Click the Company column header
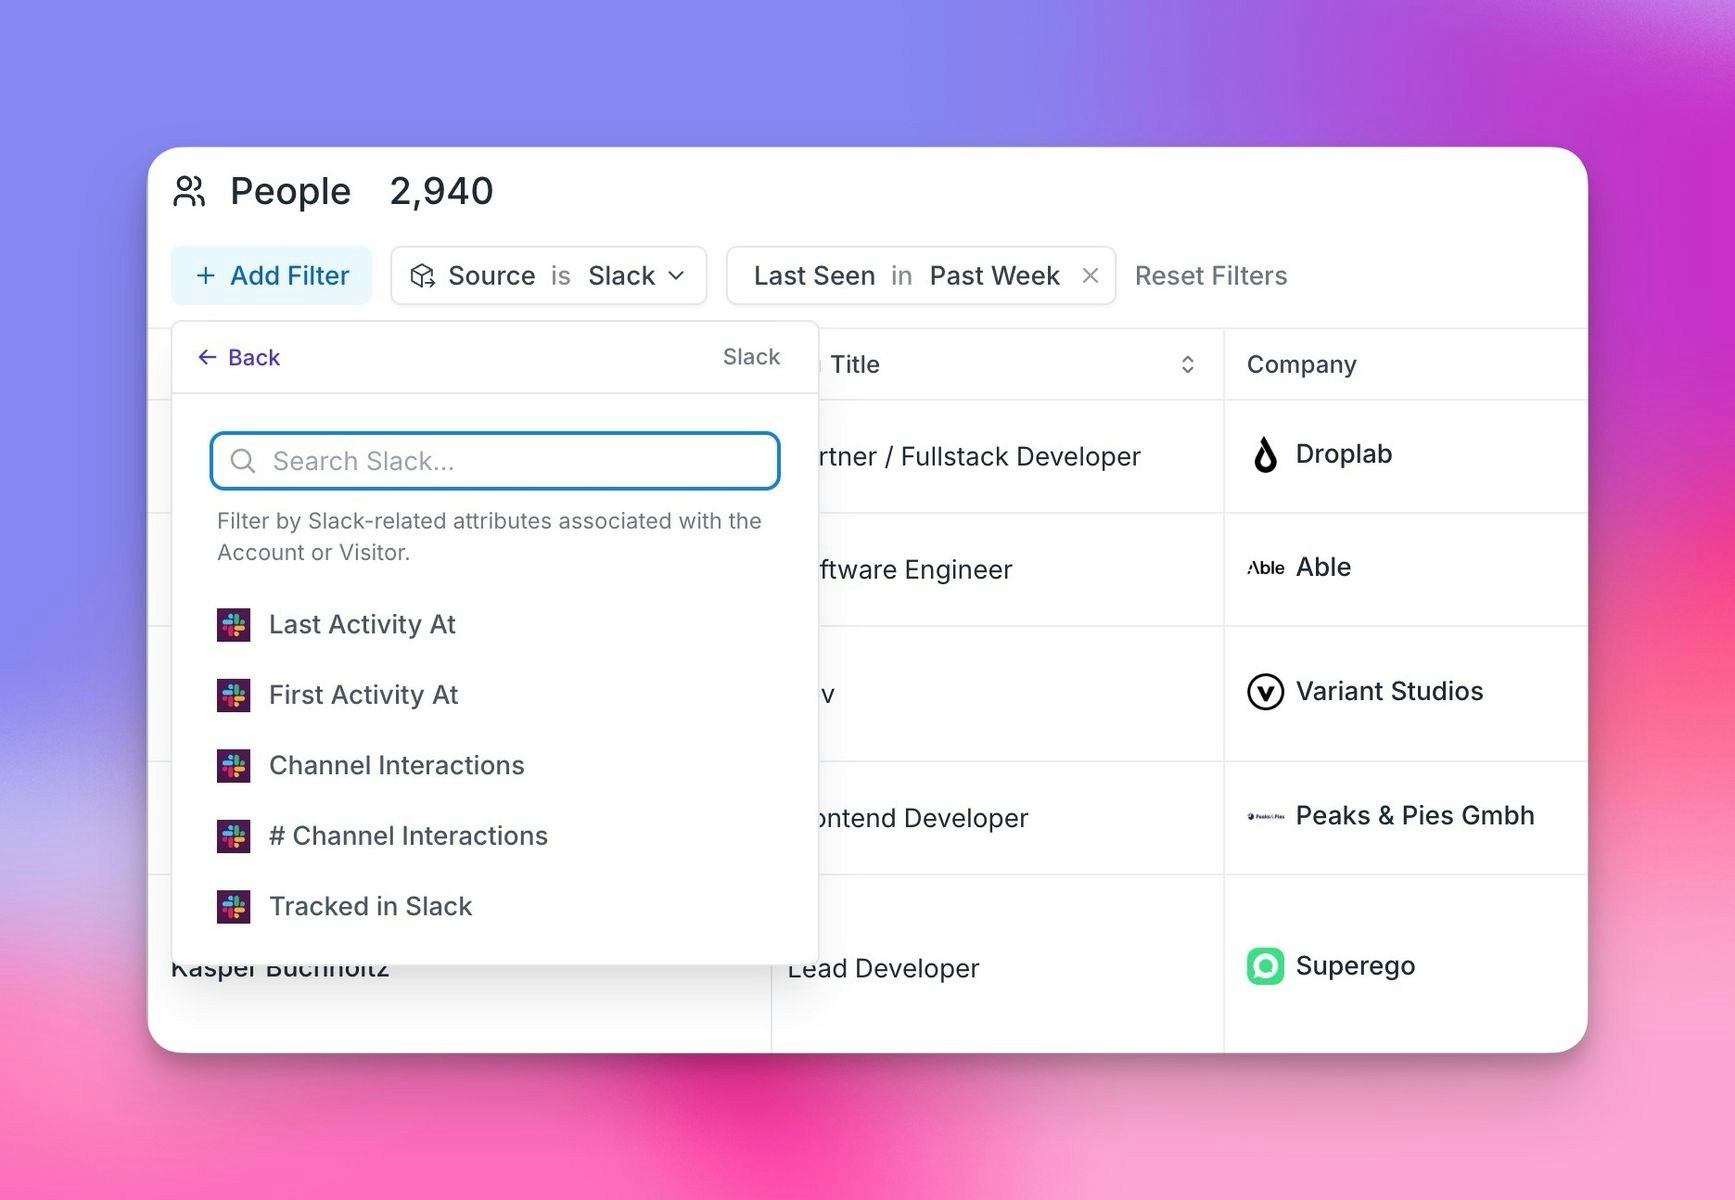 click(1301, 364)
